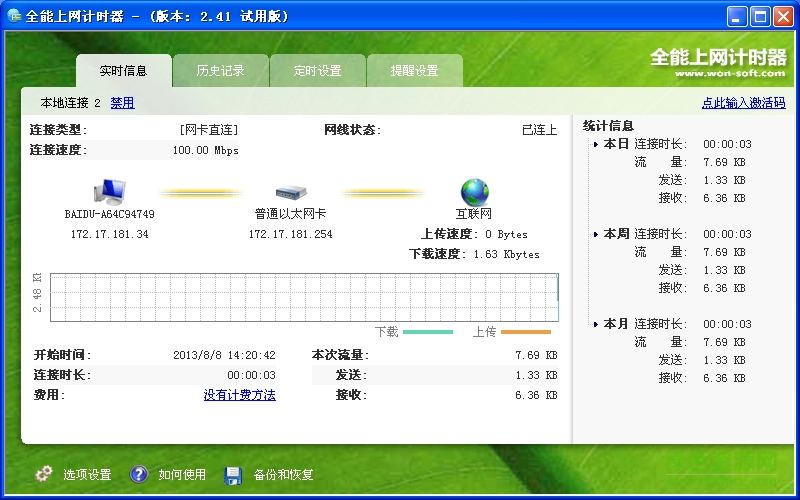
Task: Click the 禁用 link to disable connection
Action: (122, 103)
